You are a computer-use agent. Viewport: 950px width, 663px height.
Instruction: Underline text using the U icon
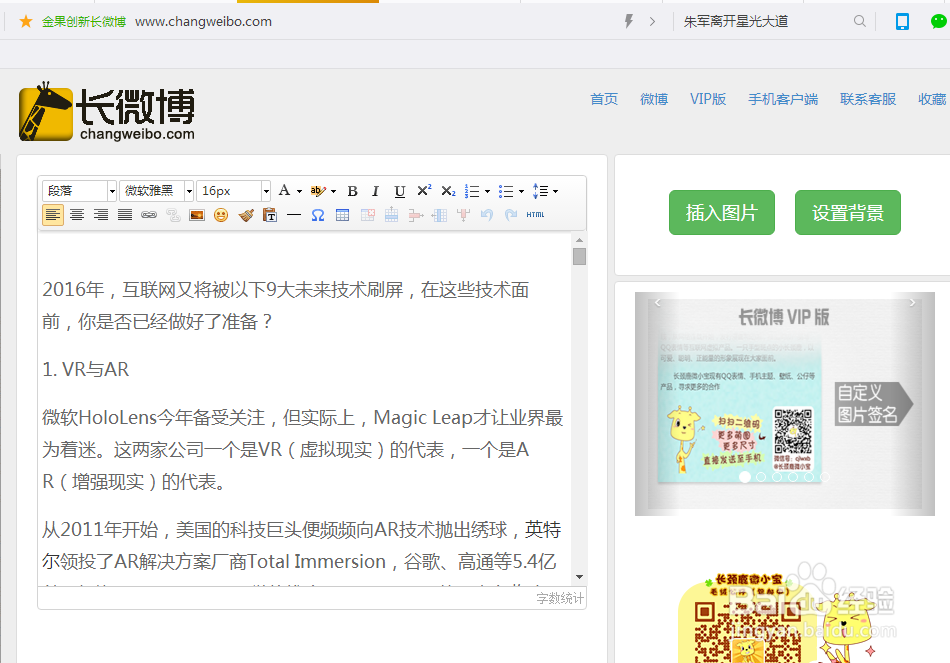pyautogui.click(x=399, y=192)
